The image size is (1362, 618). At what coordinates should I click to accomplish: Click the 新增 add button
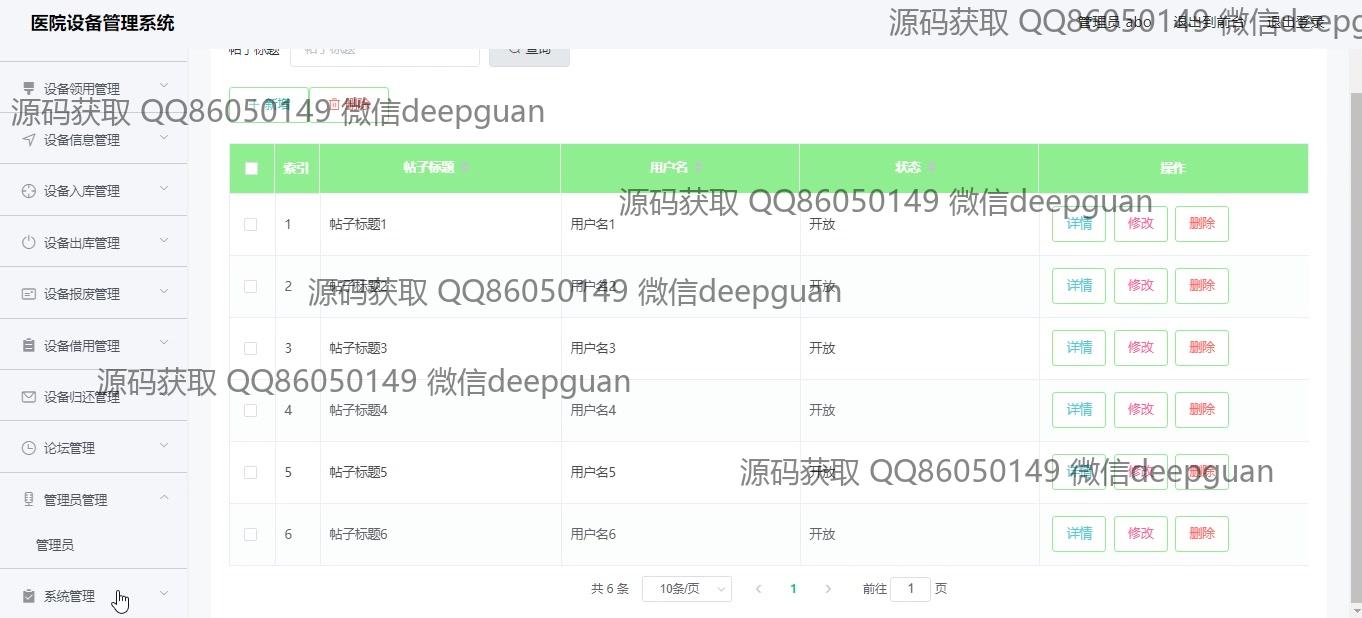[268, 104]
